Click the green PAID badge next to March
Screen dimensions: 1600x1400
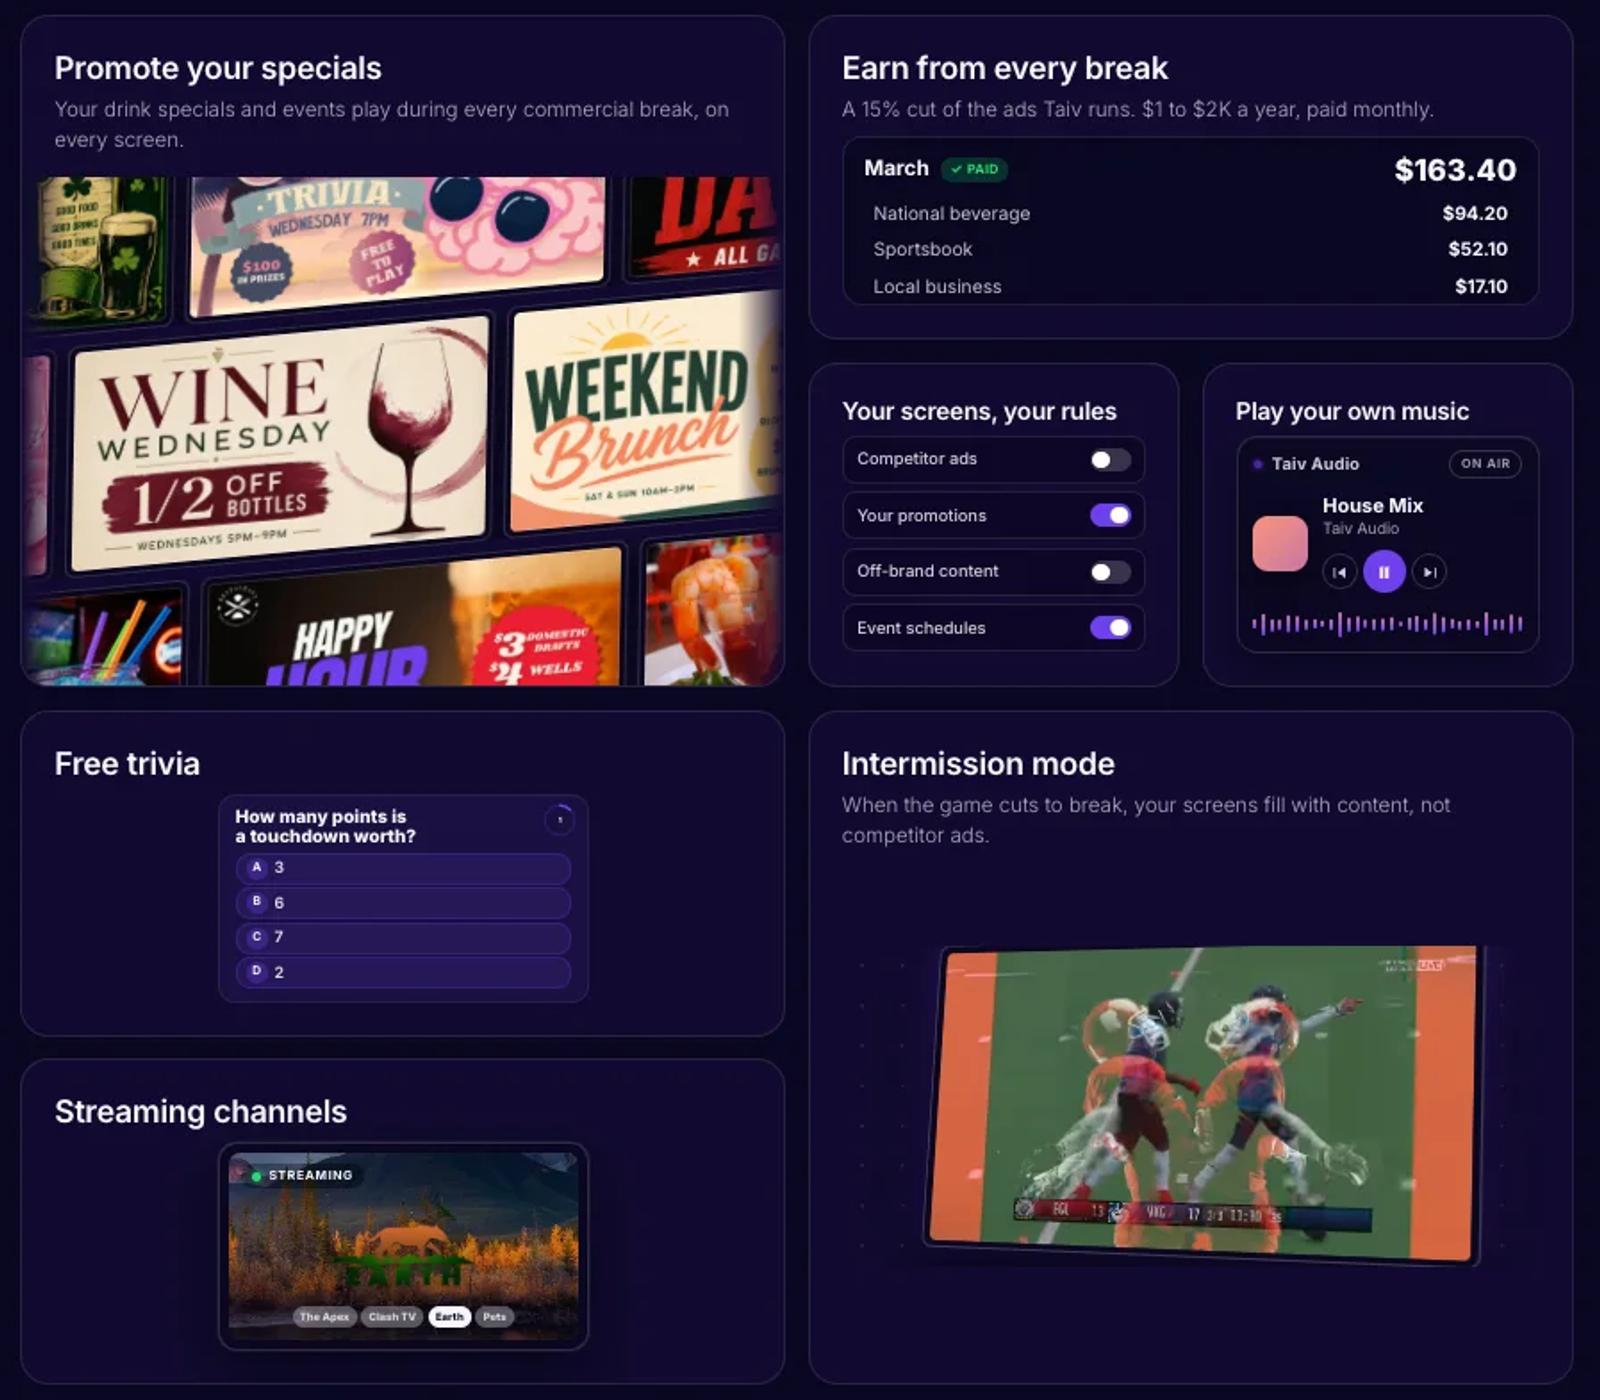pos(974,169)
